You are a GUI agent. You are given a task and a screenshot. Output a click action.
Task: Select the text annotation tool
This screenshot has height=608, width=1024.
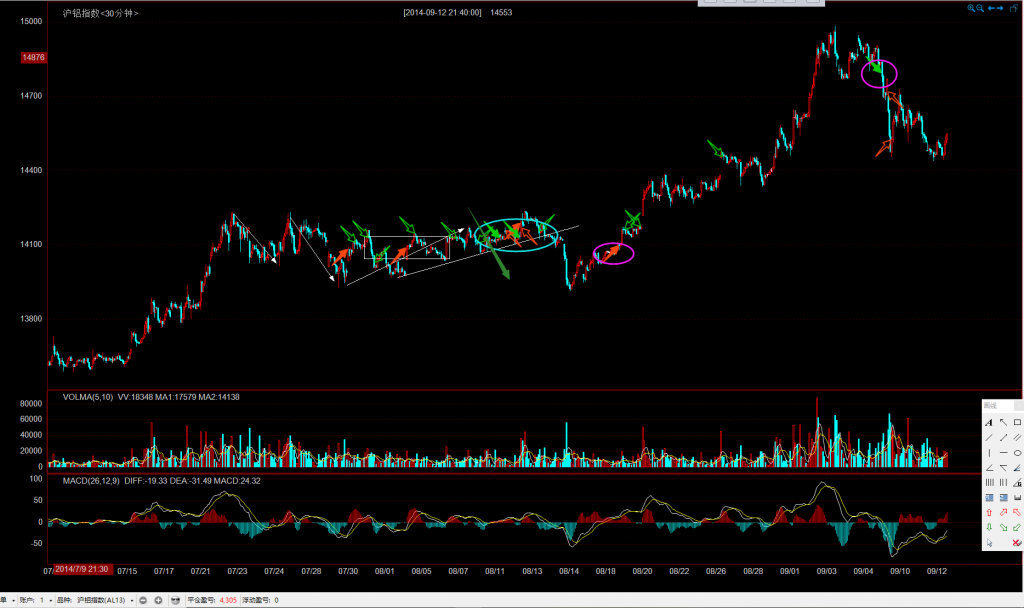pos(988,422)
